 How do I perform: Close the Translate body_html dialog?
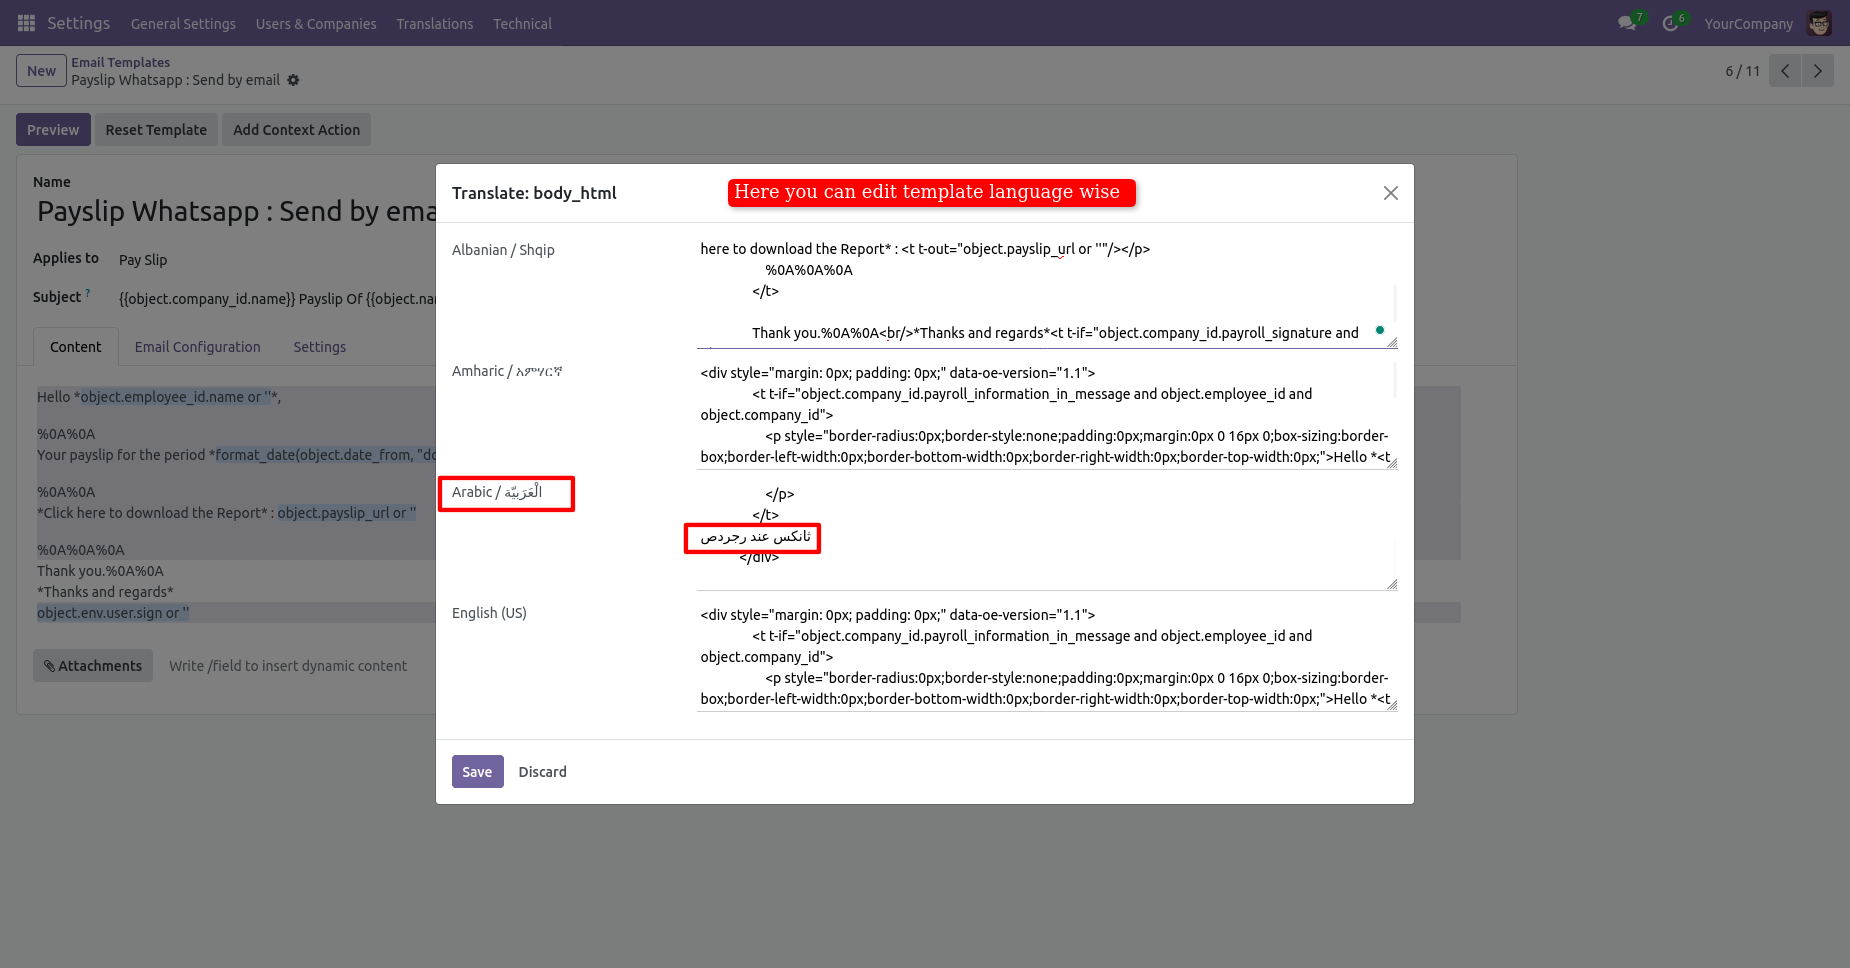pyautogui.click(x=1390, y=193)
